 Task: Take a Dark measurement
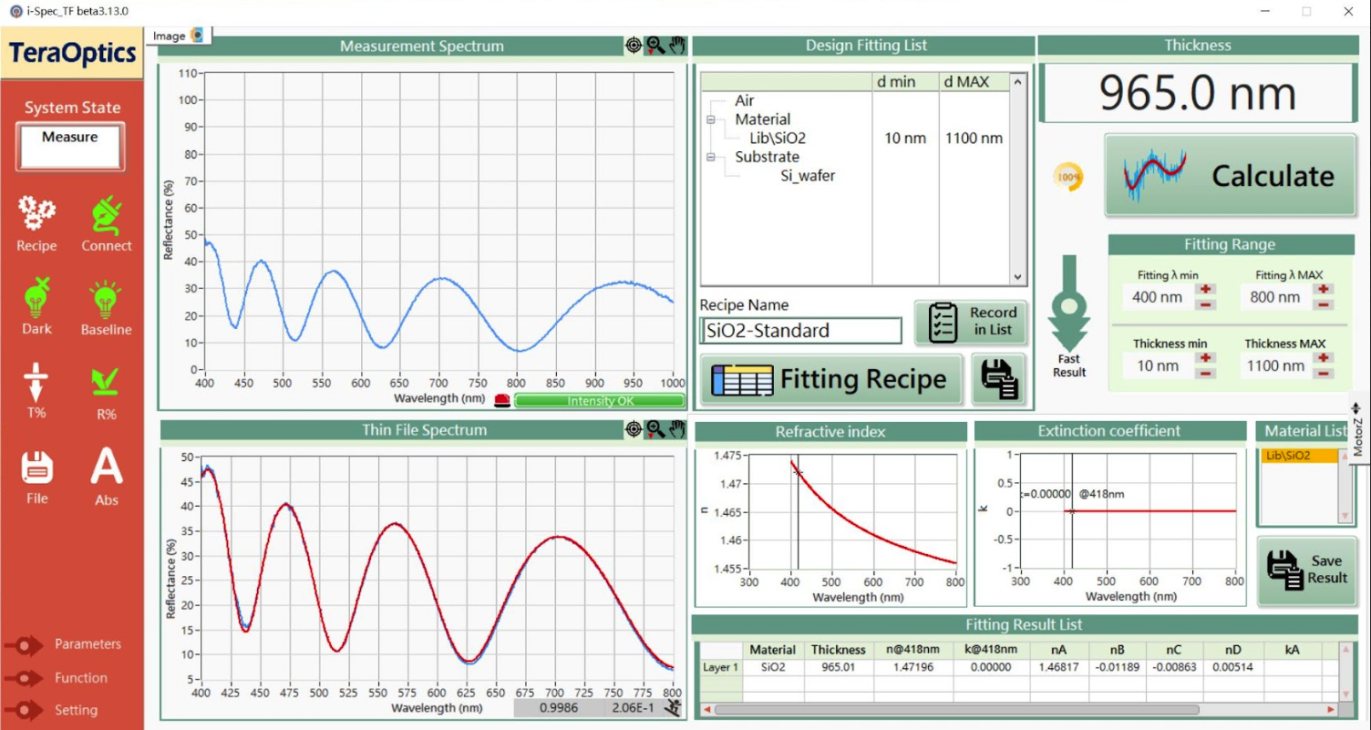[37, 298]
